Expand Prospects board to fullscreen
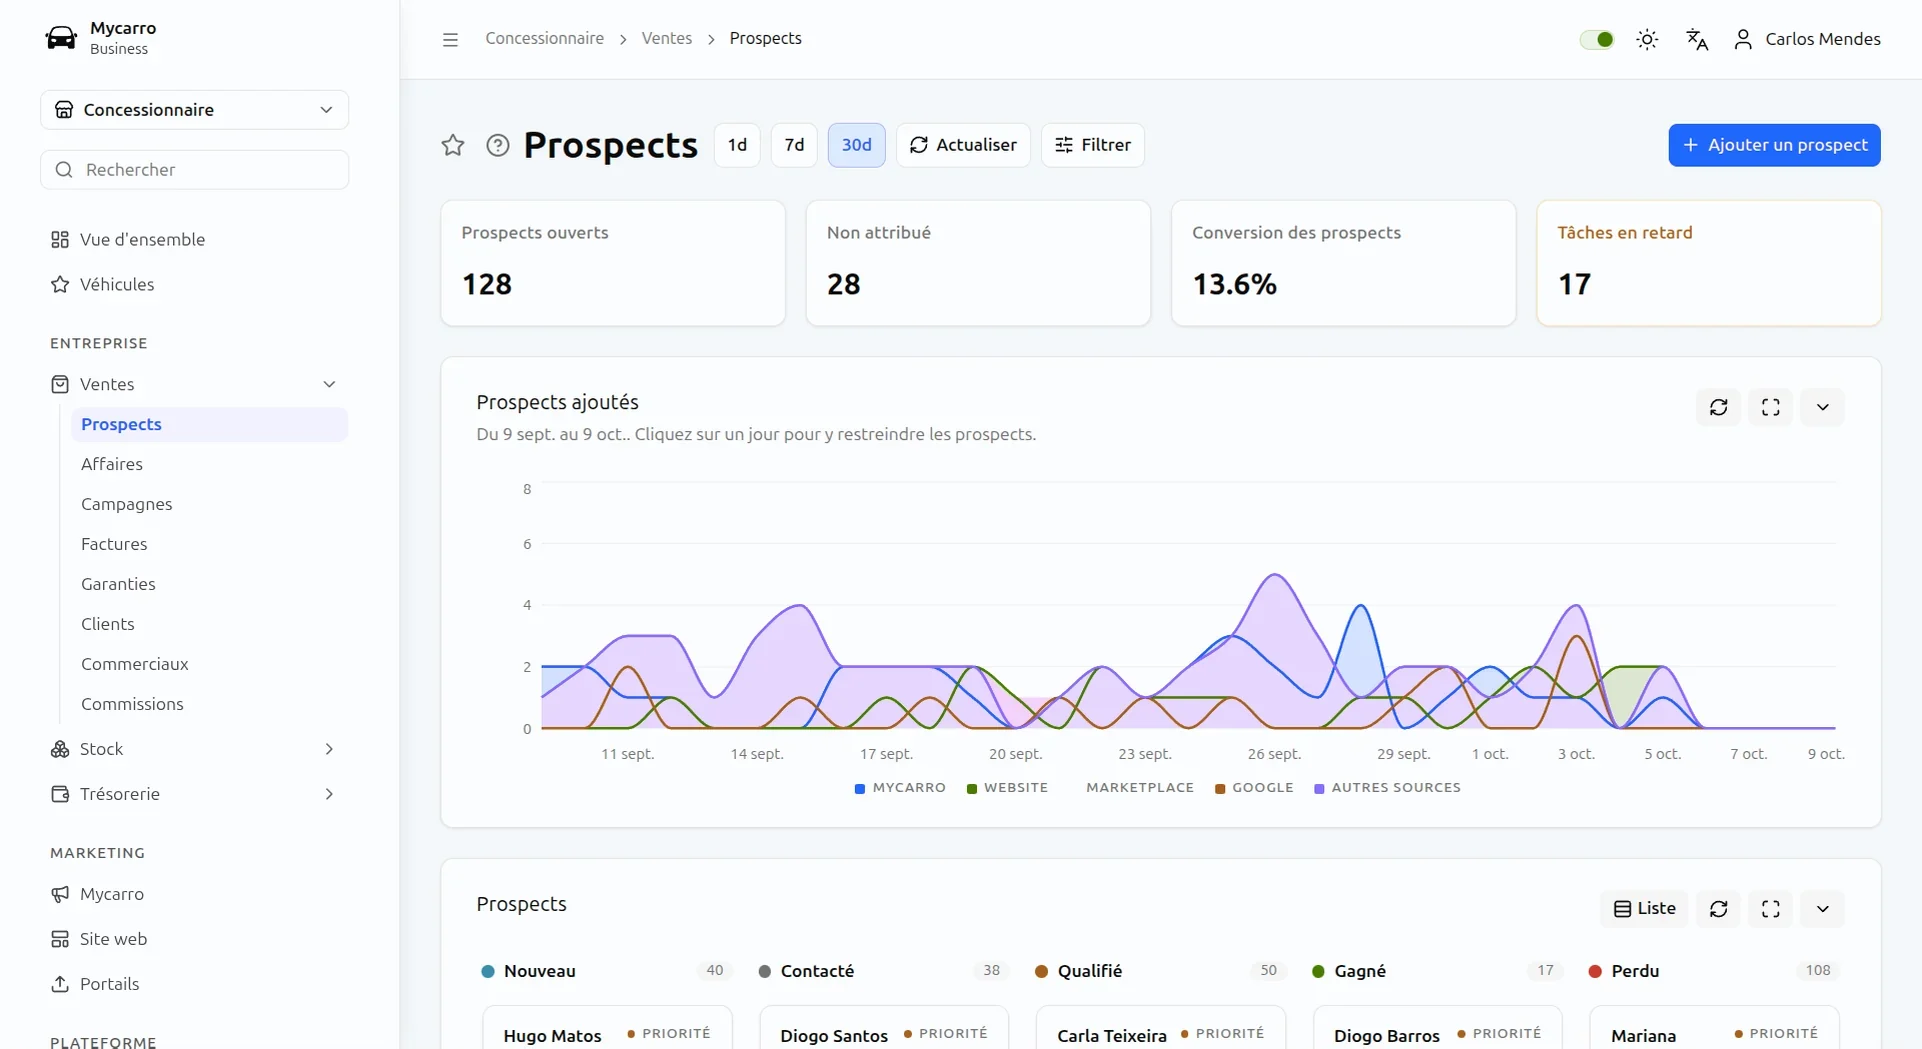The width and height of the screenshot is (1922, 1049). (1770, 909)
